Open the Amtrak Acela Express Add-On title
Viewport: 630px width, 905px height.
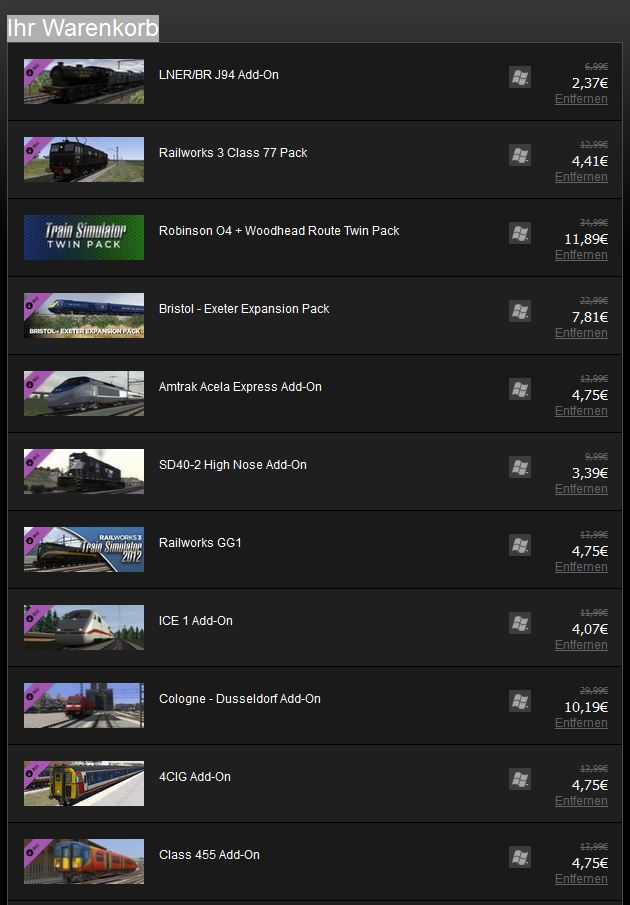point(240,387)
